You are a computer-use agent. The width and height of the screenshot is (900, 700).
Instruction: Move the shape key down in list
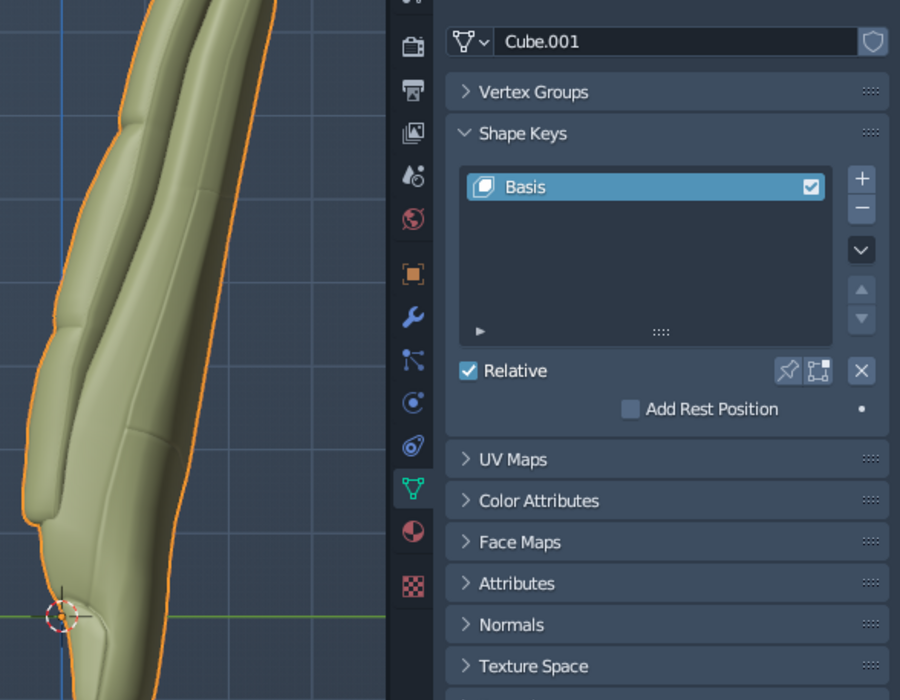click(x=862, y=318)
